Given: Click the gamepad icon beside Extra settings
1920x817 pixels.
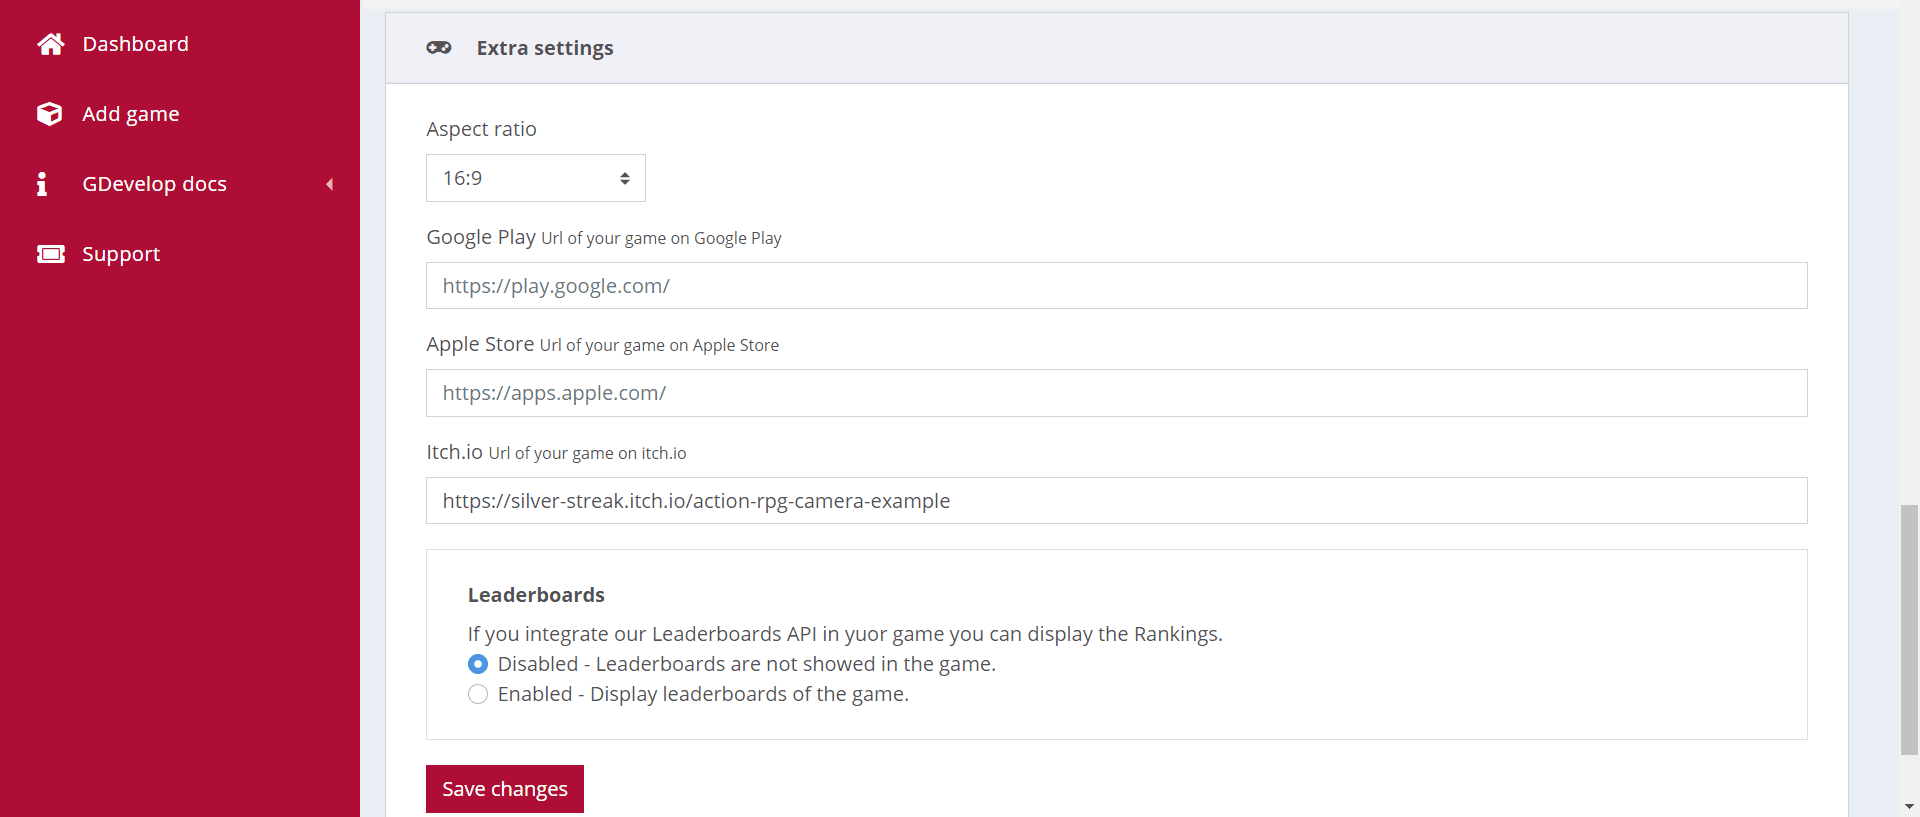Looking at the screenshot, I should click(439, 48).
